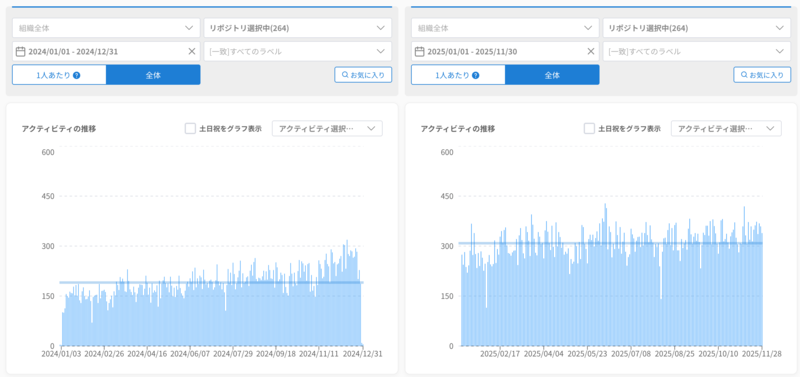
Task: Click search icon in left お気に入り button
Action: point(345,75)
